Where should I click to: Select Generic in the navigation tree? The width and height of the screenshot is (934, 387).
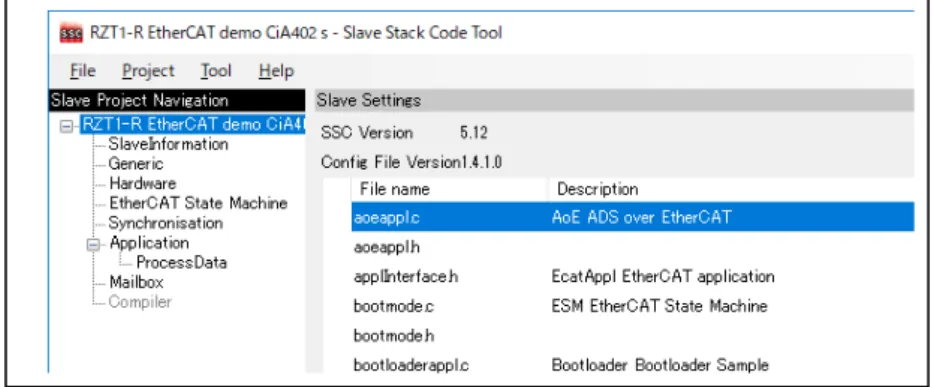click(x=136, y=164)
